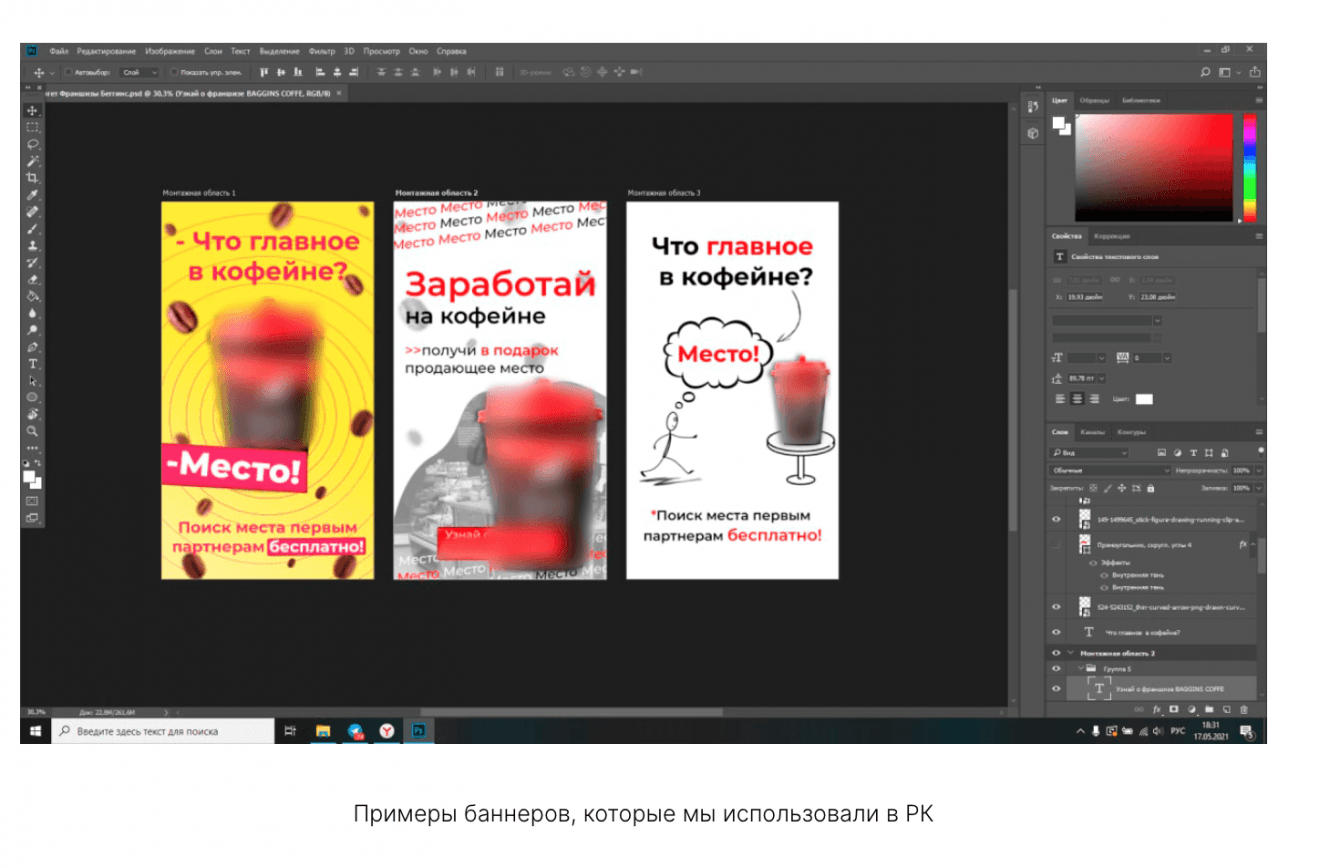Select the Healing Brush tool
The width and height of the screenshot is (1340, 868).
coord(33,212)
